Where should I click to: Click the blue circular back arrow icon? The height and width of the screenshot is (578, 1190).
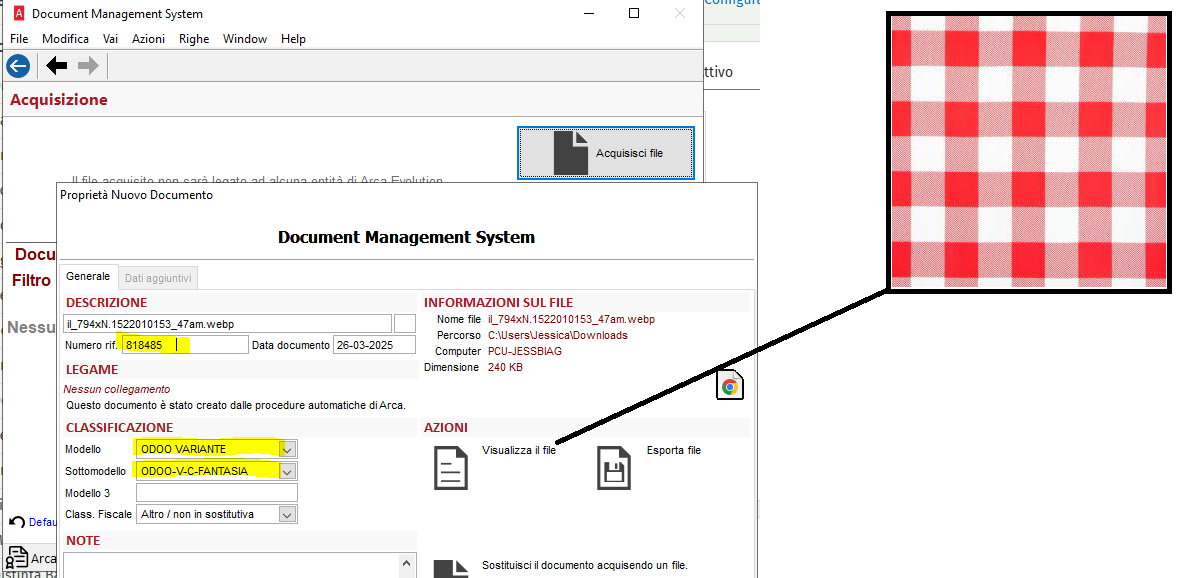click(18, 66)
